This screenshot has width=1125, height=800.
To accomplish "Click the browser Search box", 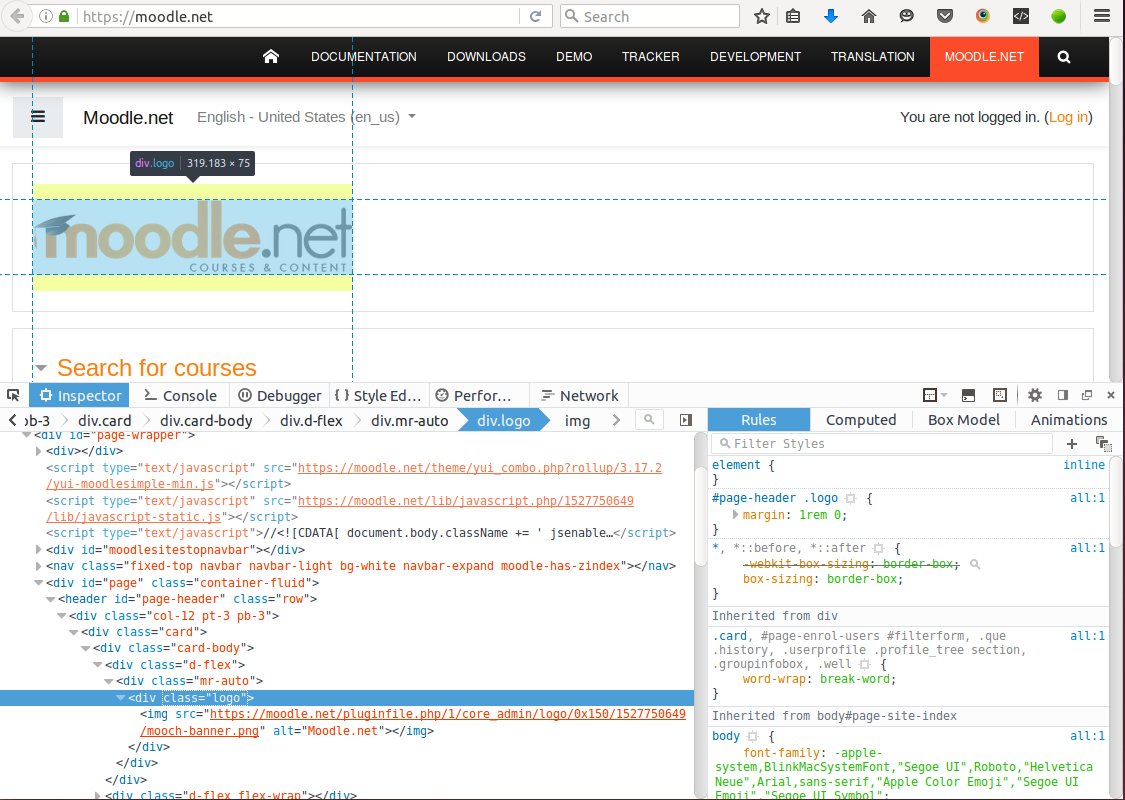I will (x=650, y=17).
